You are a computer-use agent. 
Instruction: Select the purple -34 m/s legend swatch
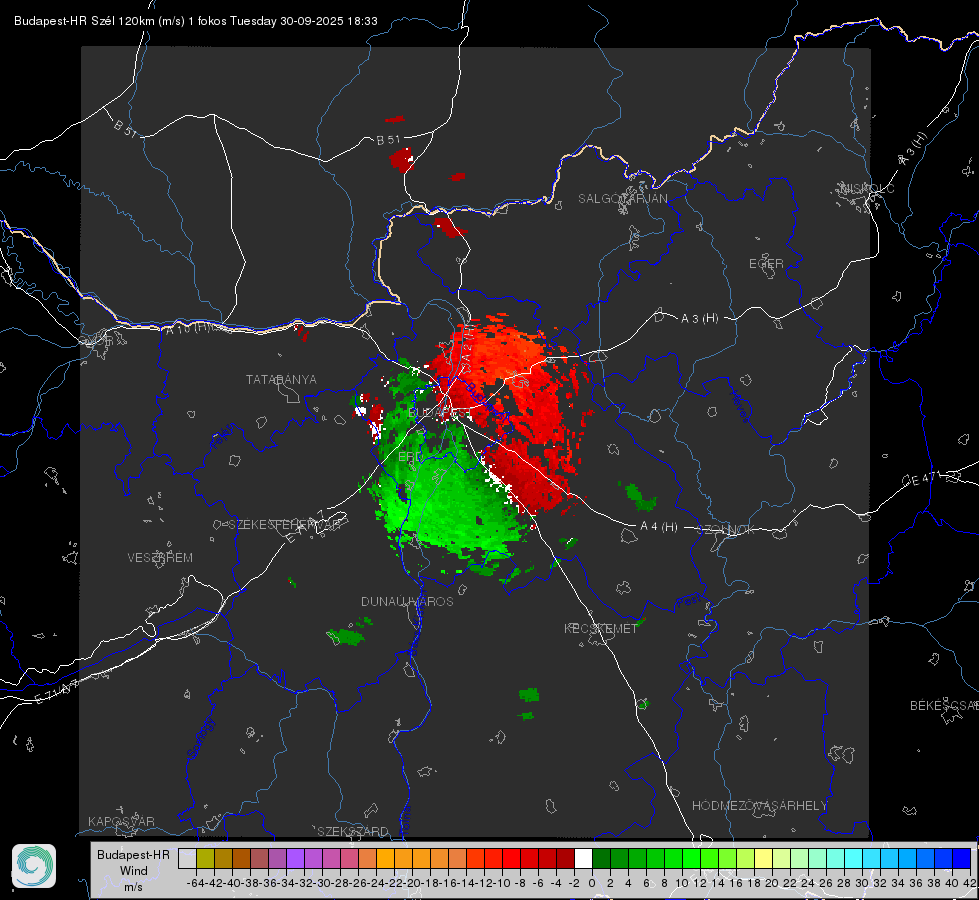pos(295,858)
